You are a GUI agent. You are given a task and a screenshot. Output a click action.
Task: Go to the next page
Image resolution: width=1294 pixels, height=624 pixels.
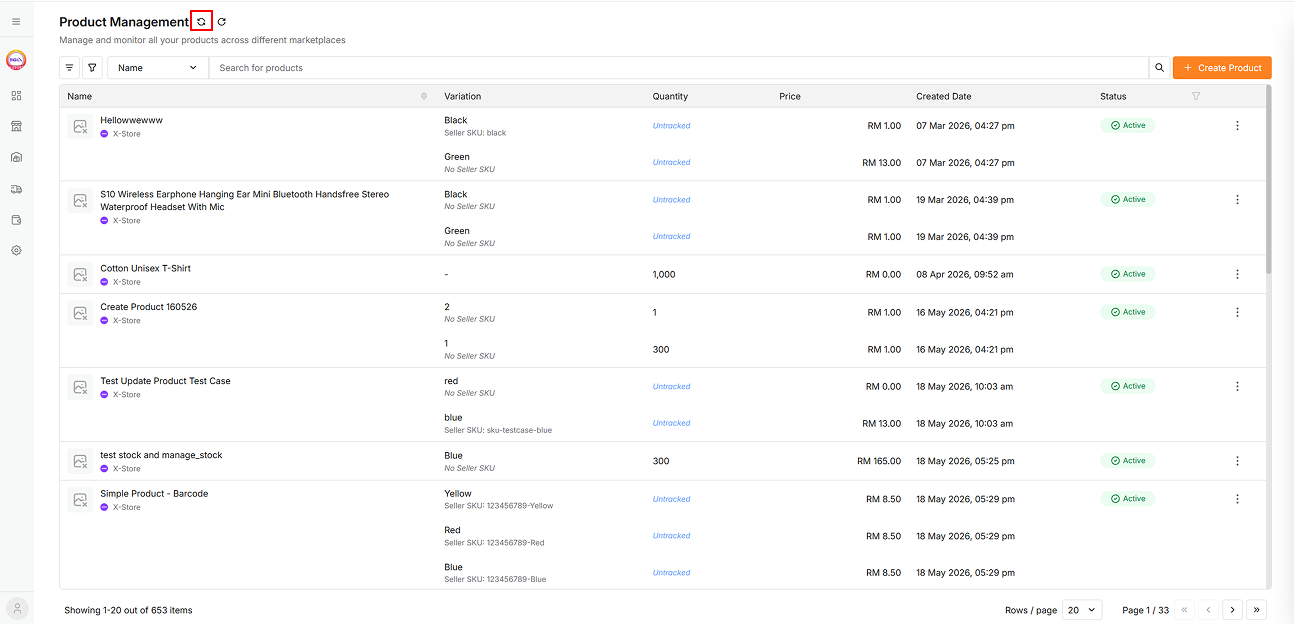[1233, 610]
